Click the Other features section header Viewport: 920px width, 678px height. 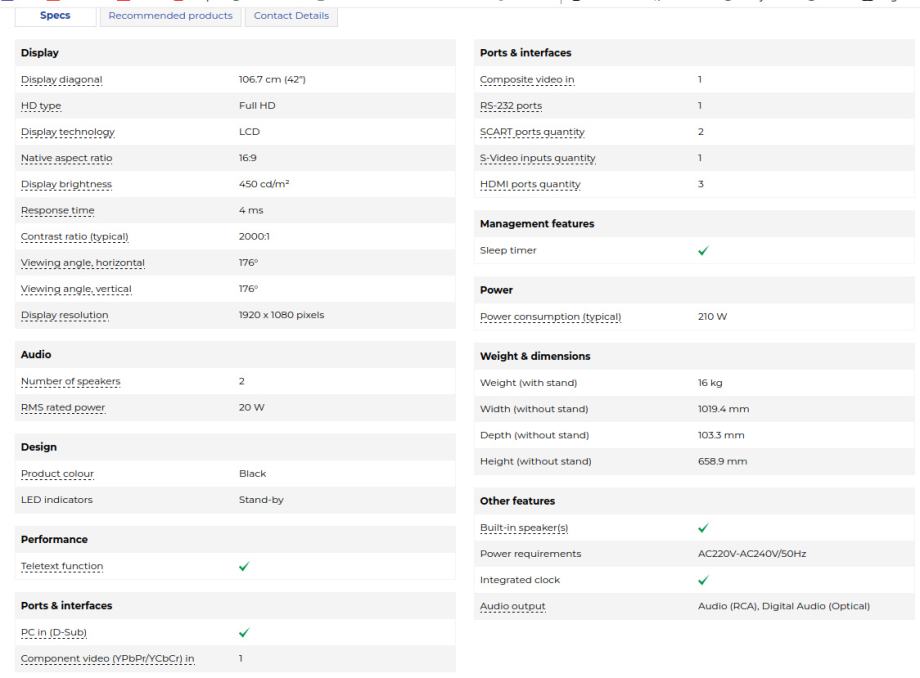point(518,501)
